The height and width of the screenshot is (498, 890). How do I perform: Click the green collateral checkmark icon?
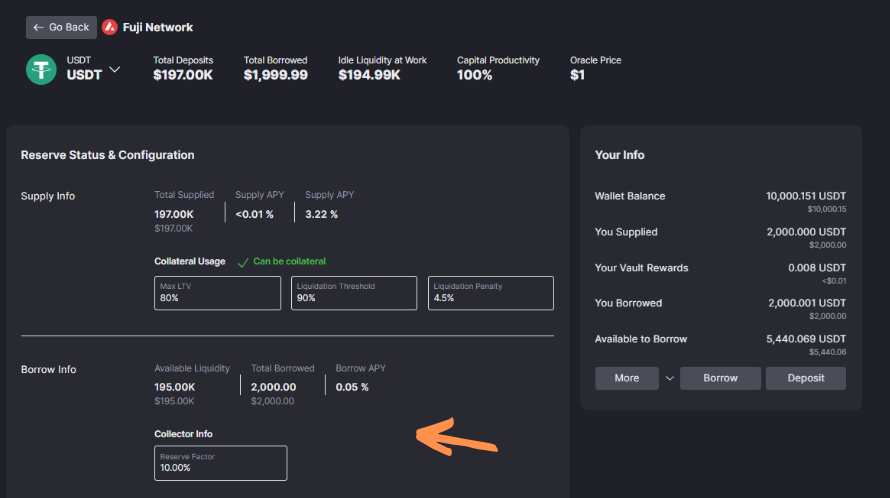243,262
